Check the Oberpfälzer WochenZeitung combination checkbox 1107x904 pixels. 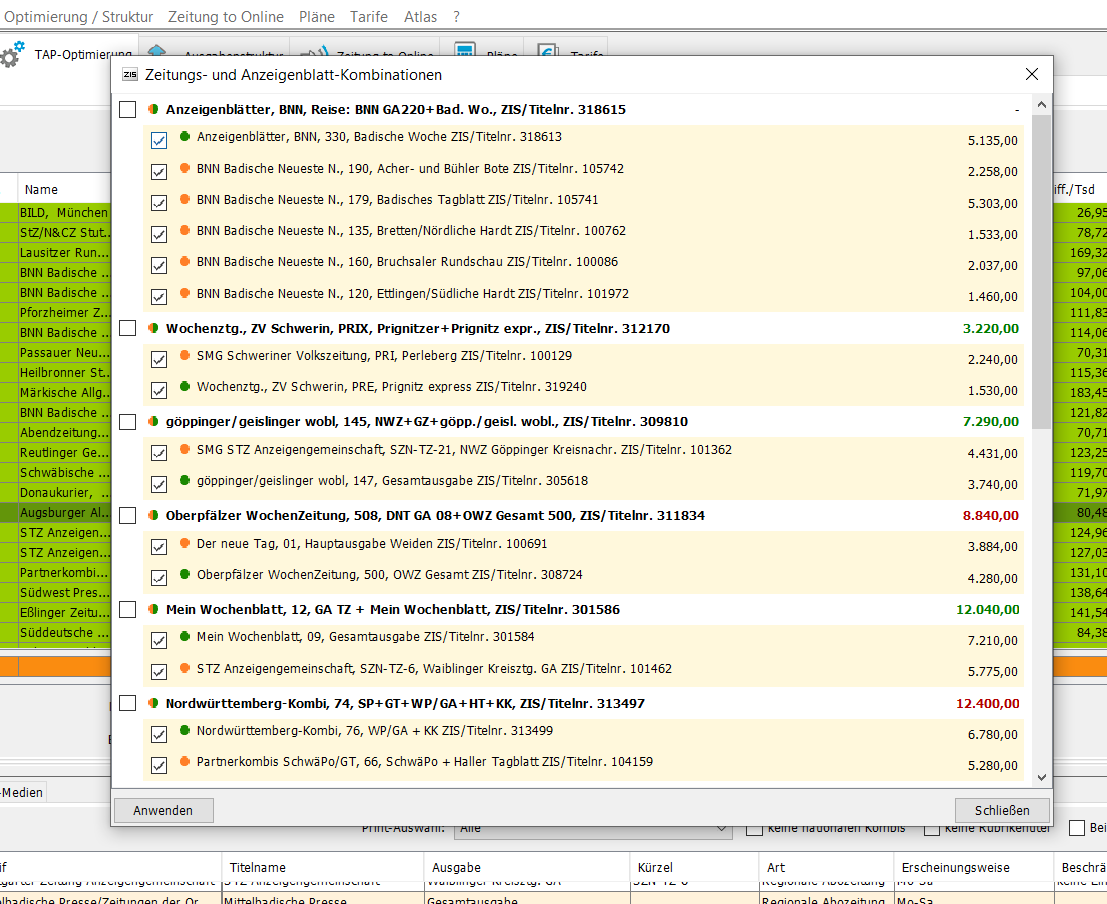[127, 516]
